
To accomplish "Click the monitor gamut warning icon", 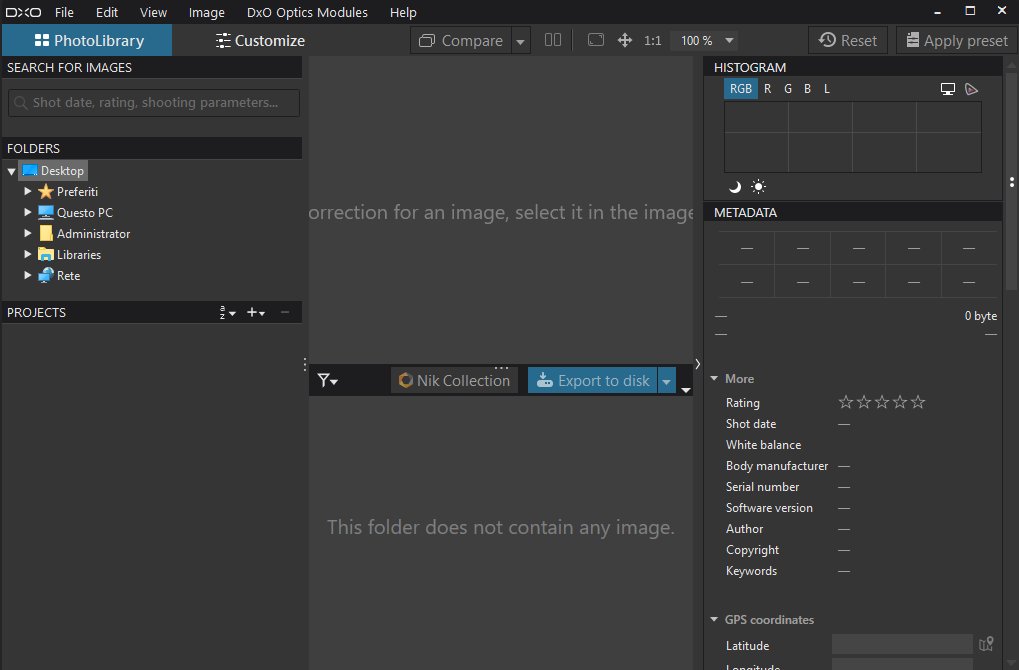I will (948, 89).
